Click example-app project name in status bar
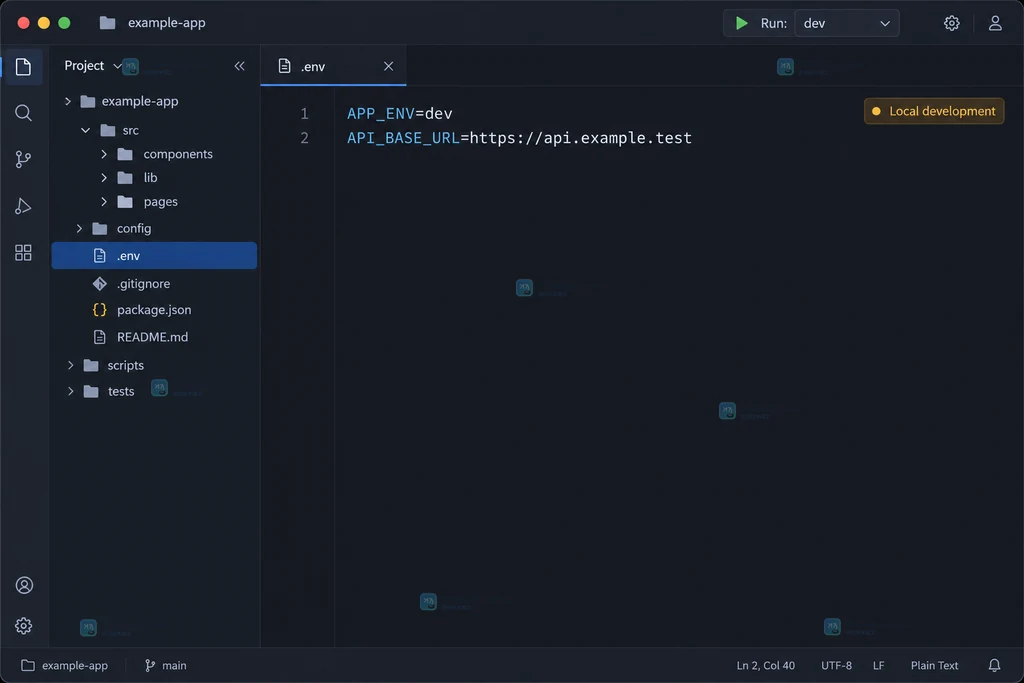Image resolution: width=1024 pixels, height=683 pixels. point(74,665)
